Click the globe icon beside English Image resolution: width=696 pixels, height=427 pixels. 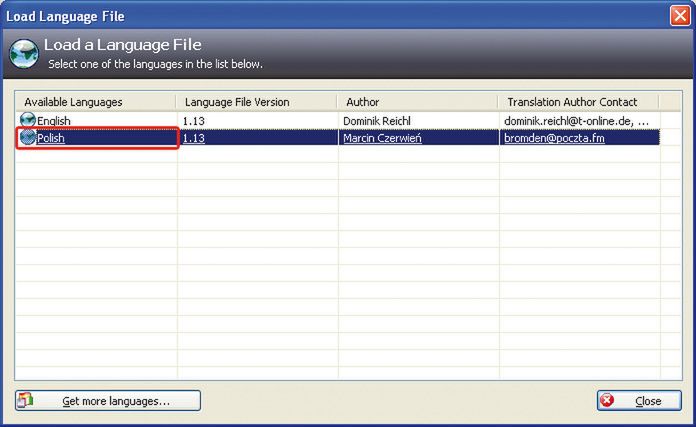pos(28,120)
